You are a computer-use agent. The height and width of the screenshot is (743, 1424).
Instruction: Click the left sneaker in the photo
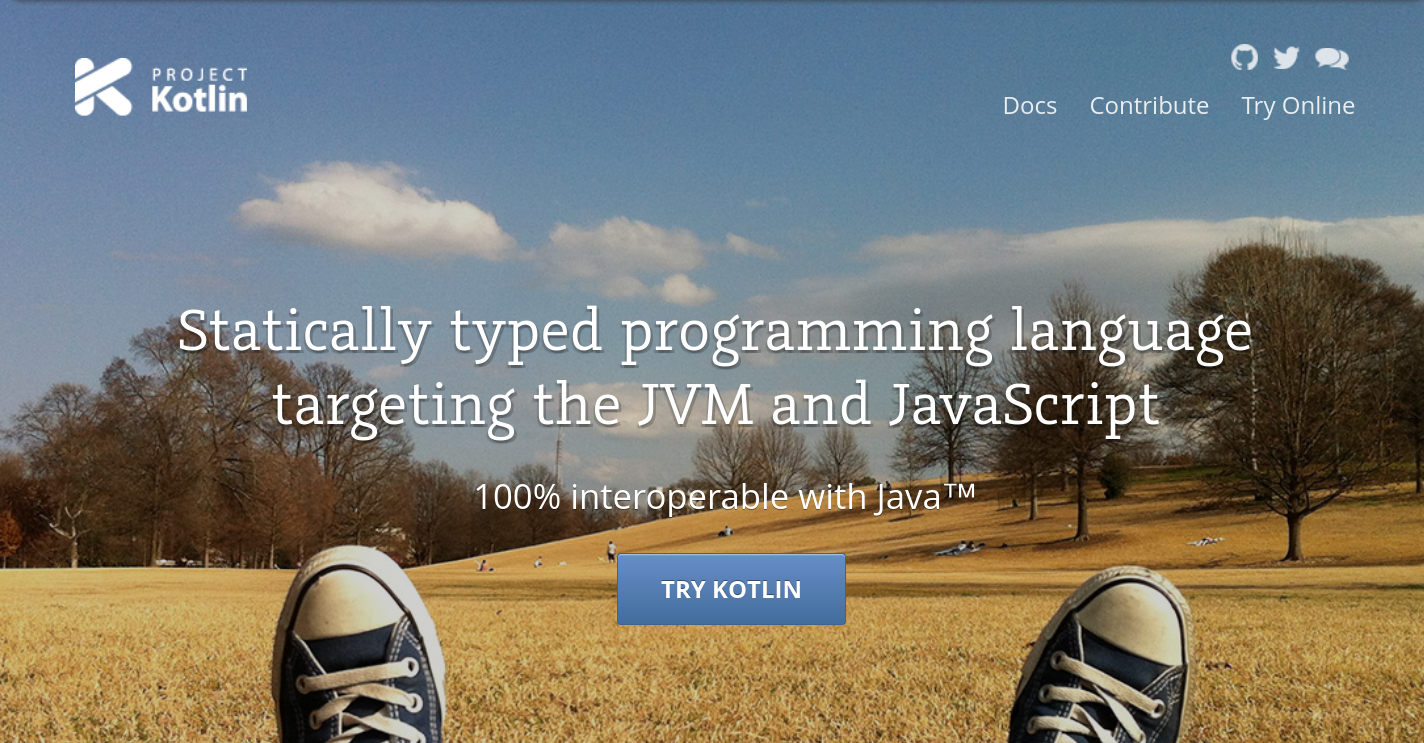click(x=361, y=650)
